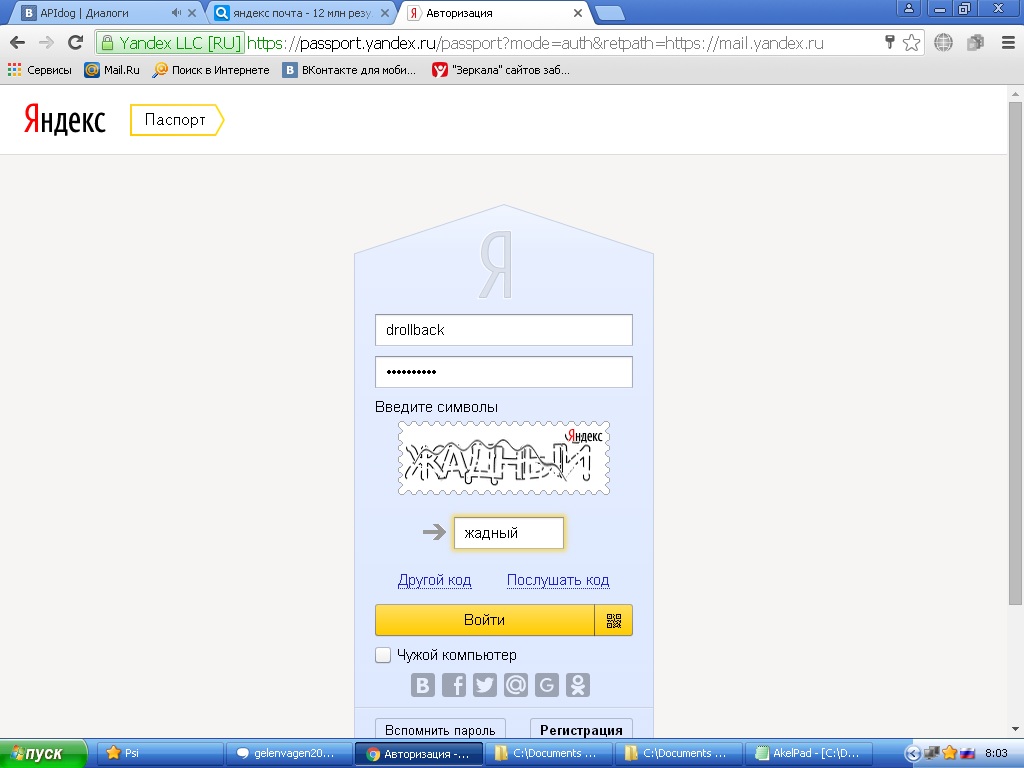
Task: Open "Зеркала" сайтов bookmark
Action: pyautogui.click(x=501, y=70)
